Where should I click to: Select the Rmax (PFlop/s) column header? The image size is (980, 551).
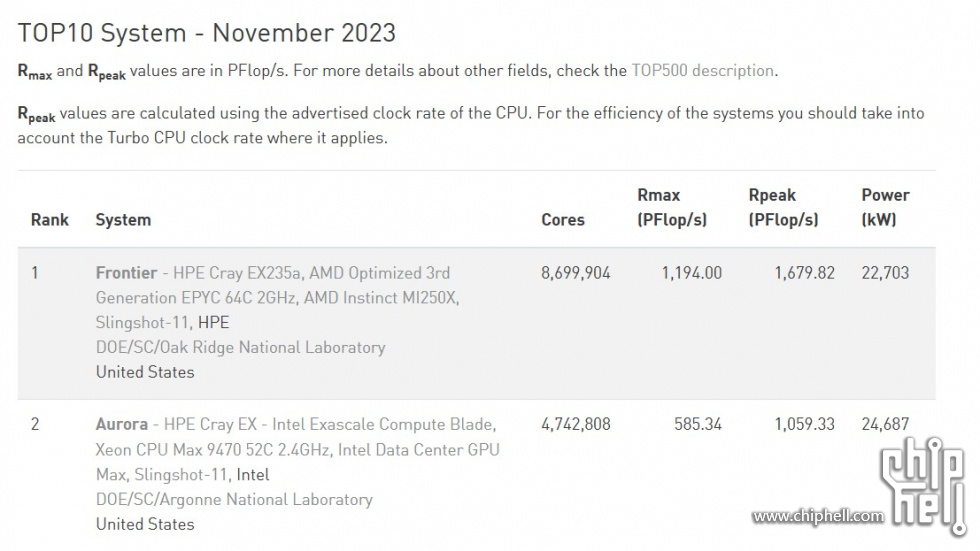click(672, 207)
